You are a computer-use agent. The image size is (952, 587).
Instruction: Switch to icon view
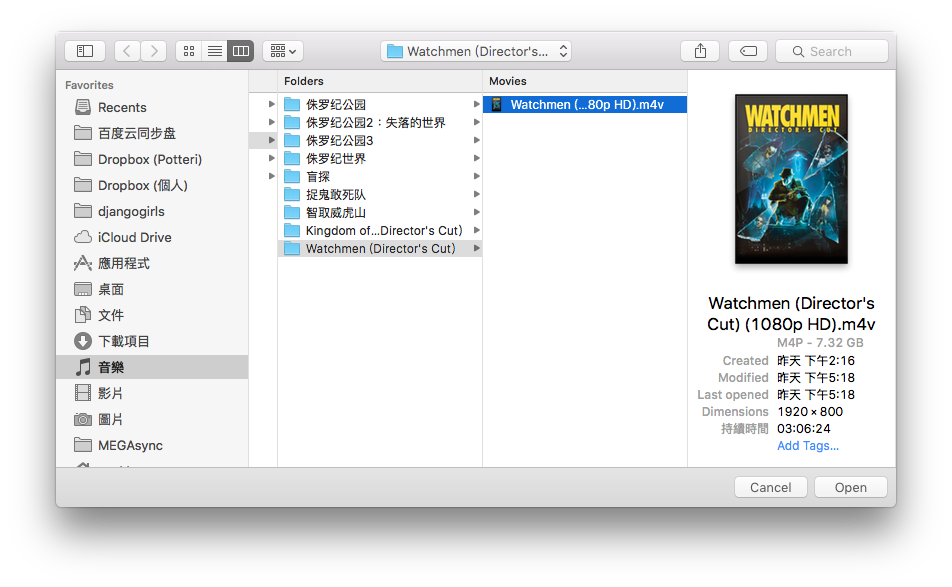tap(189, 51)
